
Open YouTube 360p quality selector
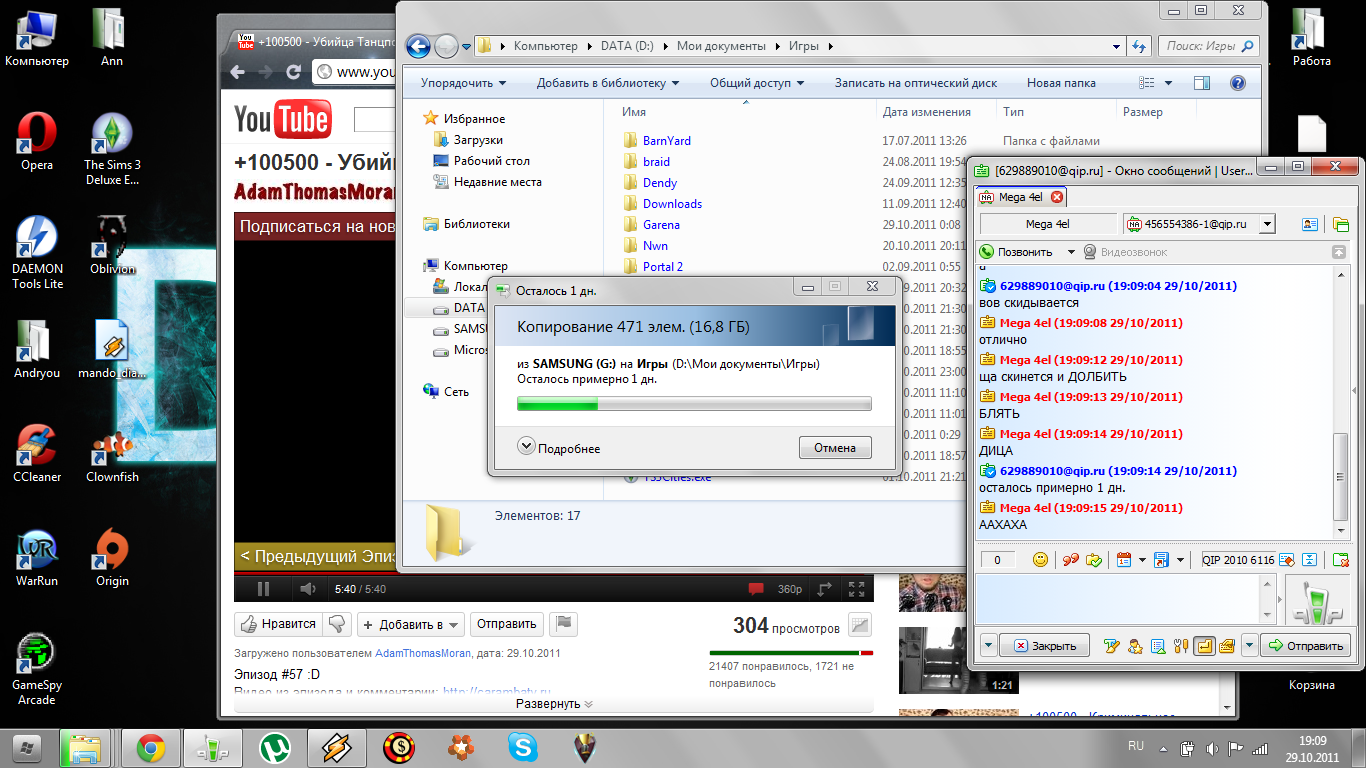[790, 589]
